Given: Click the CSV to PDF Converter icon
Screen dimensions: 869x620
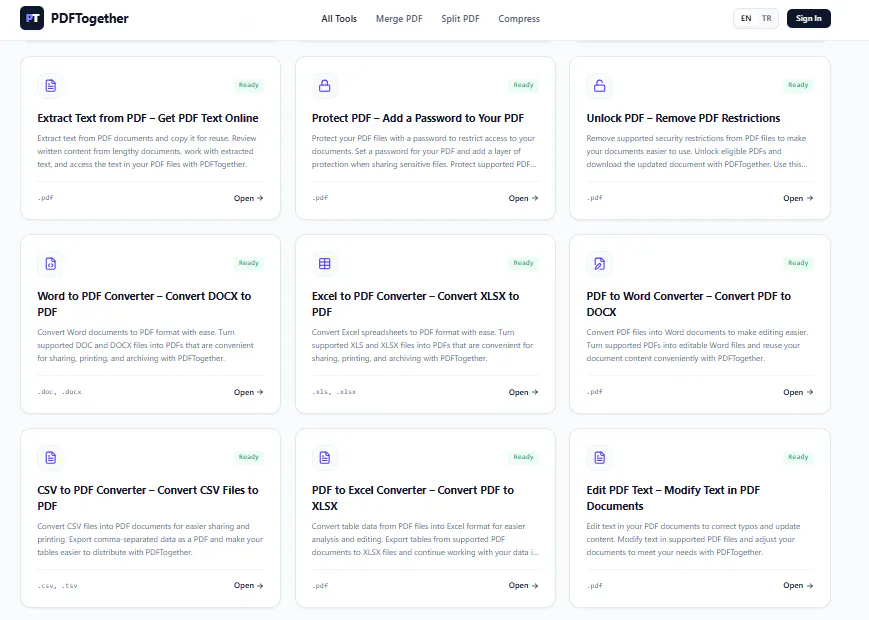Looking at the screenshot, I should (x=50, y=458).
